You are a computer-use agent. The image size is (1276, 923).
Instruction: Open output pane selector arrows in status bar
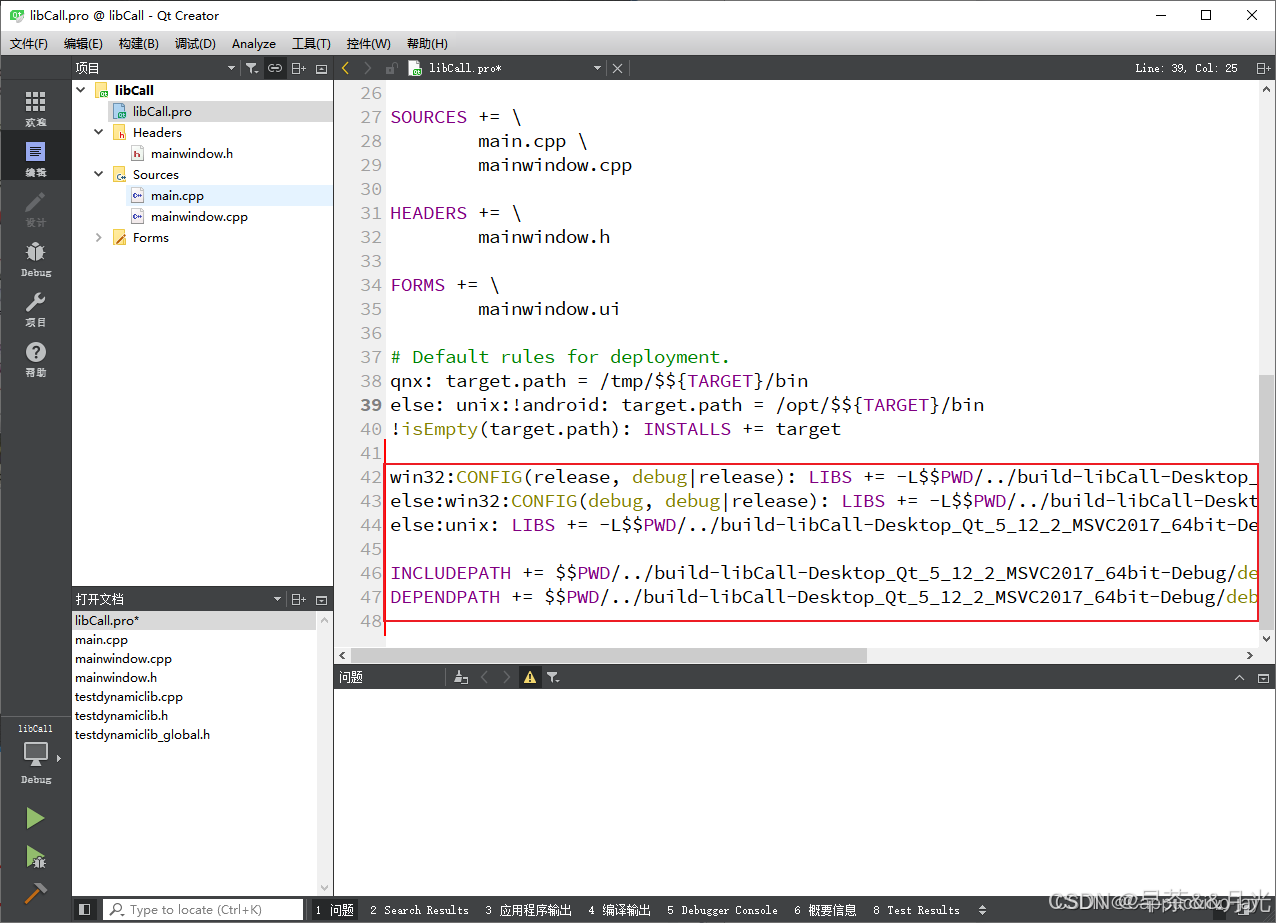[x=982, y=910]
